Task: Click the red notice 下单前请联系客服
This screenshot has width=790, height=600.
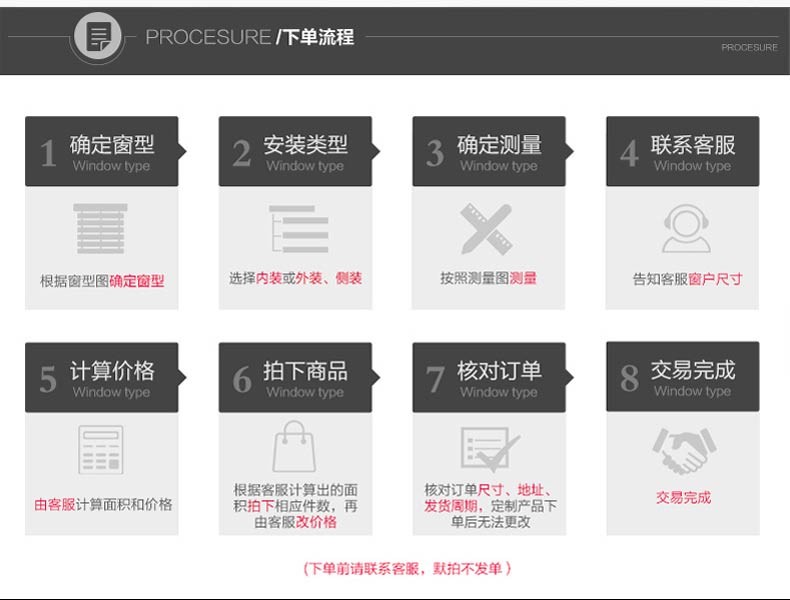Action: (407, 569)
